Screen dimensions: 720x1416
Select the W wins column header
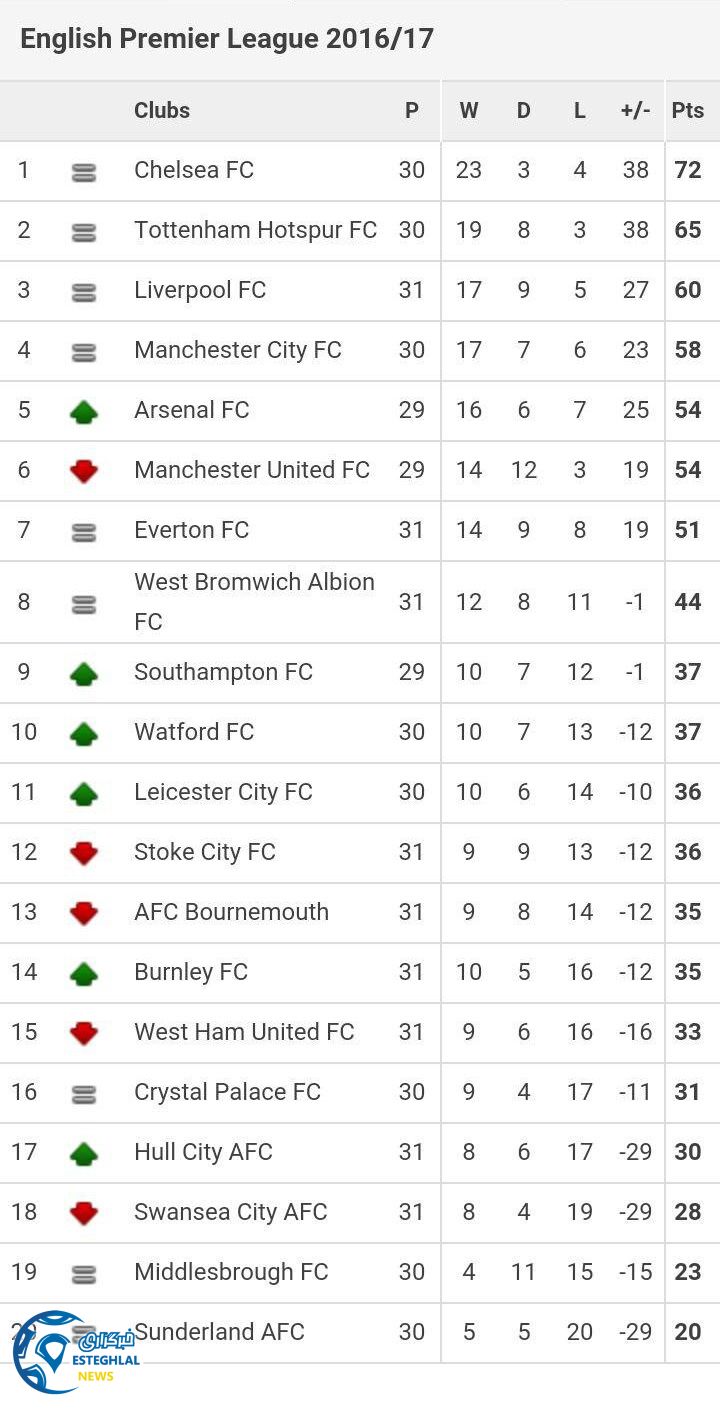(x=468, y=111)
